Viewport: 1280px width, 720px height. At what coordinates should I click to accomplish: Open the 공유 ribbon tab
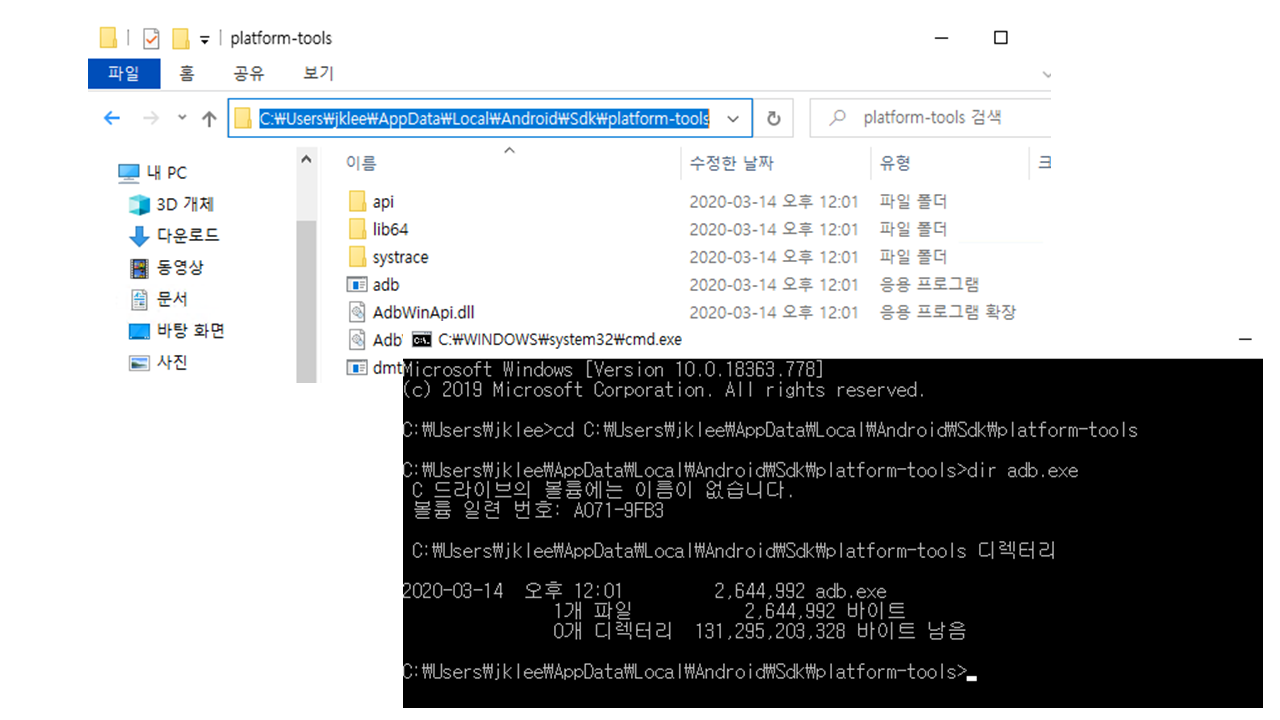pos(248,73)
